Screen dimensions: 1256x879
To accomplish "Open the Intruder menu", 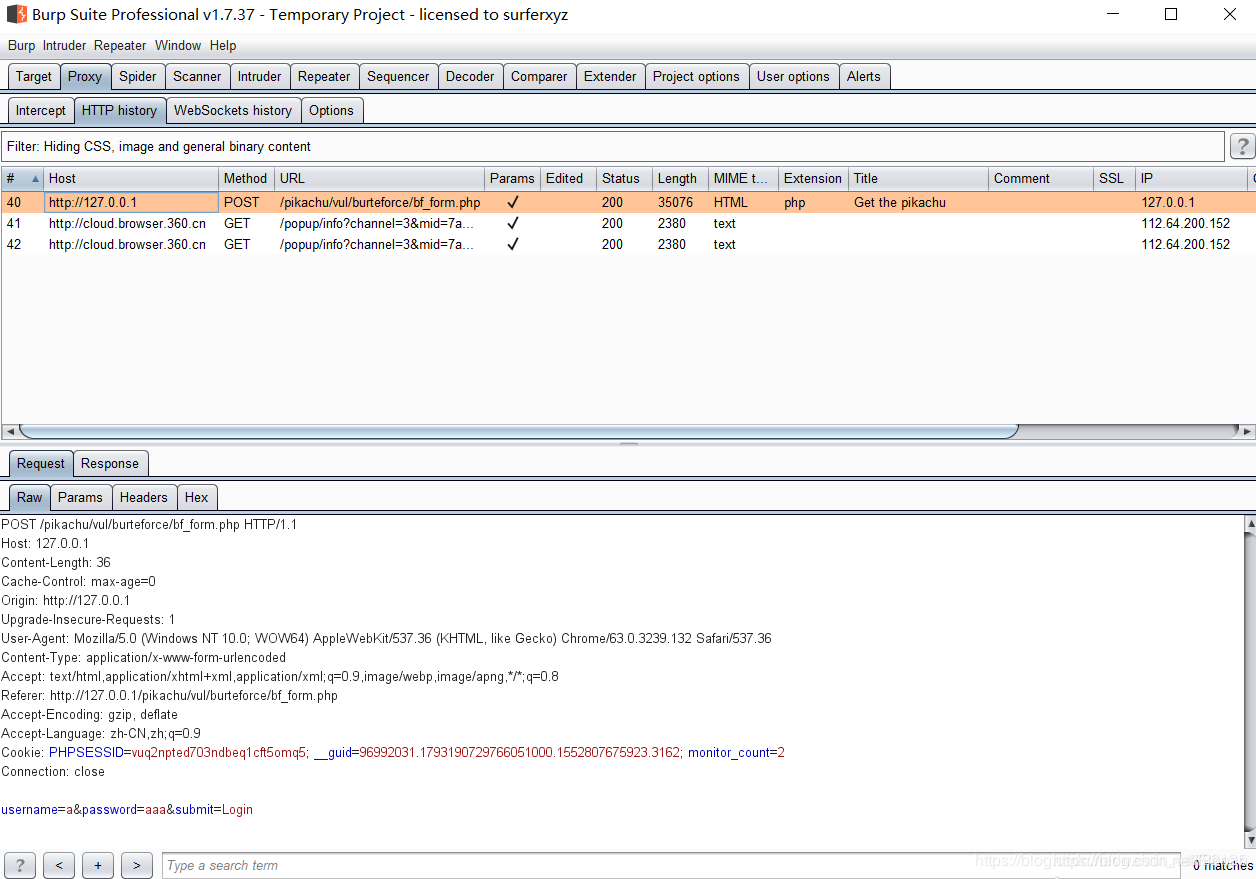I will pos(64,45).
